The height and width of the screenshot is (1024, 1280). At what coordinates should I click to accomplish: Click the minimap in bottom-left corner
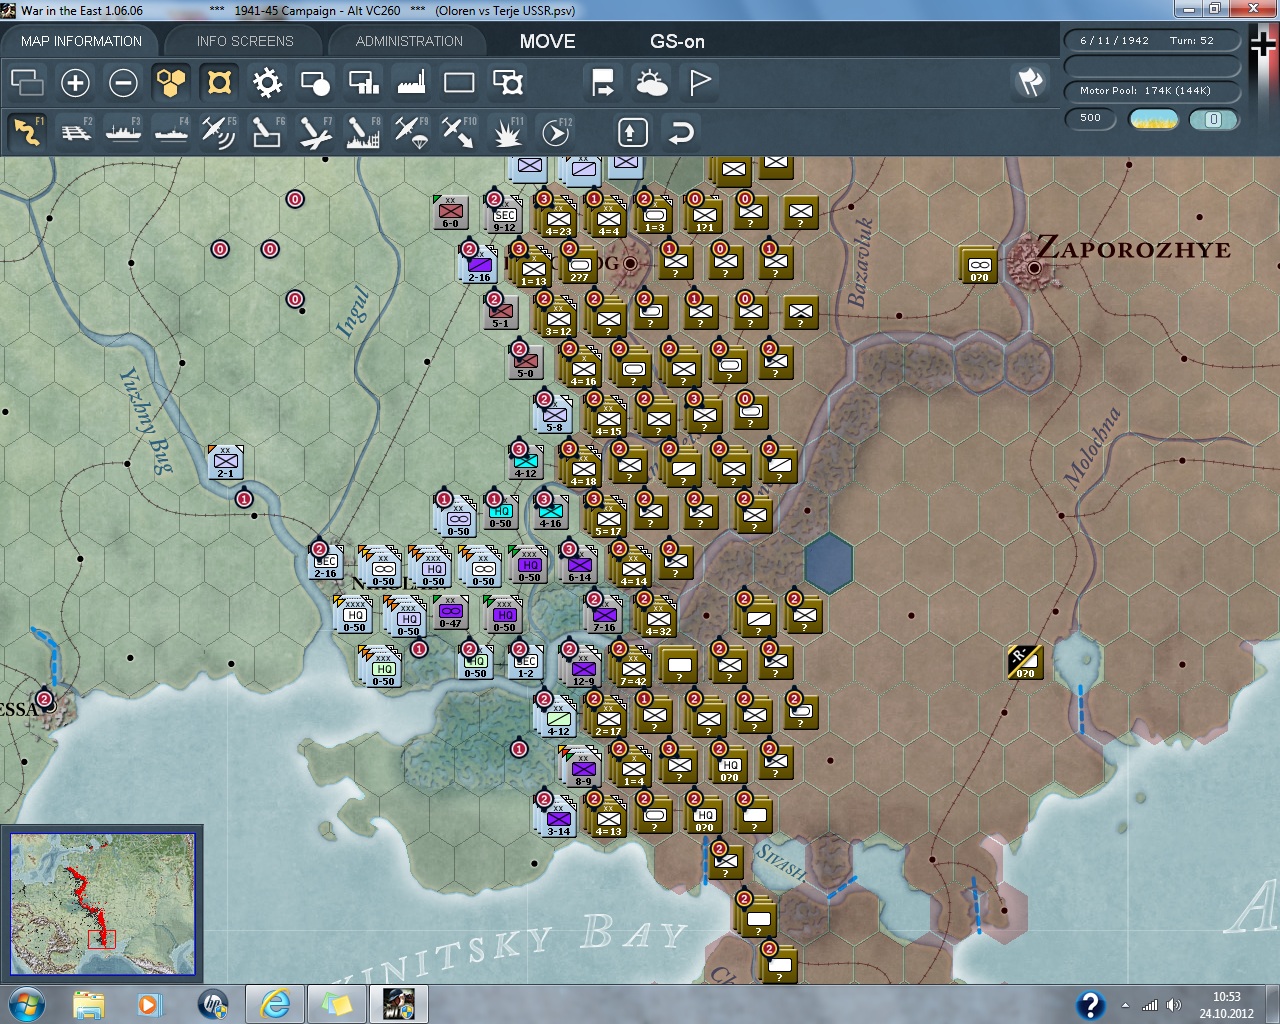[102, 903]
